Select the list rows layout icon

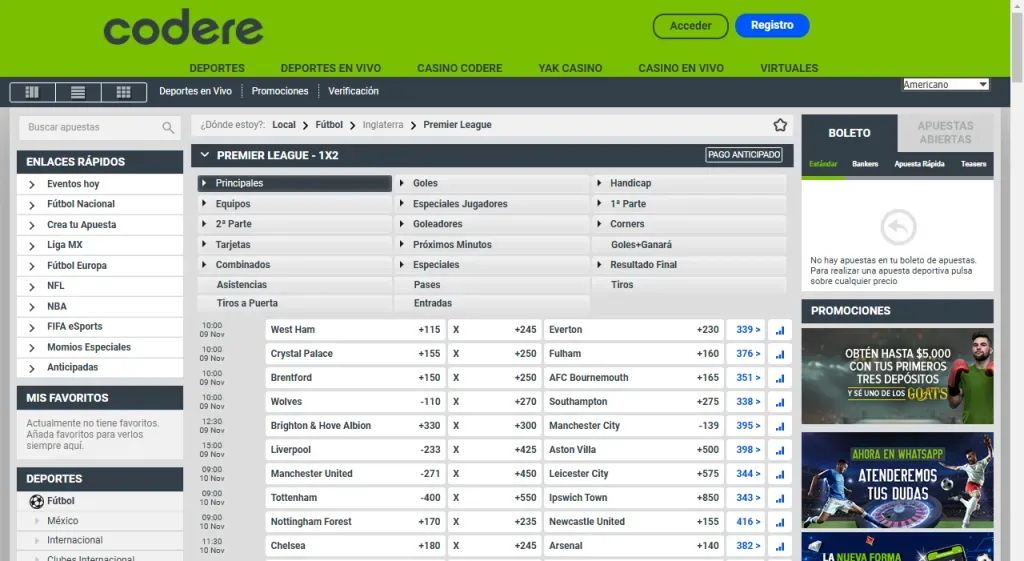coord(78,92)
